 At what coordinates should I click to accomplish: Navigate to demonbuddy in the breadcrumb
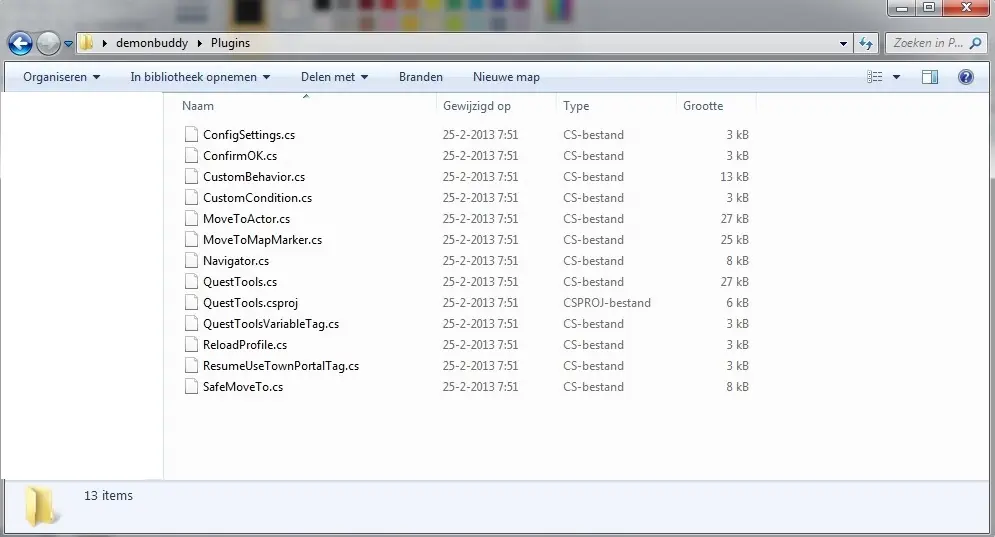pyautogui.click(x=152, y=44)
